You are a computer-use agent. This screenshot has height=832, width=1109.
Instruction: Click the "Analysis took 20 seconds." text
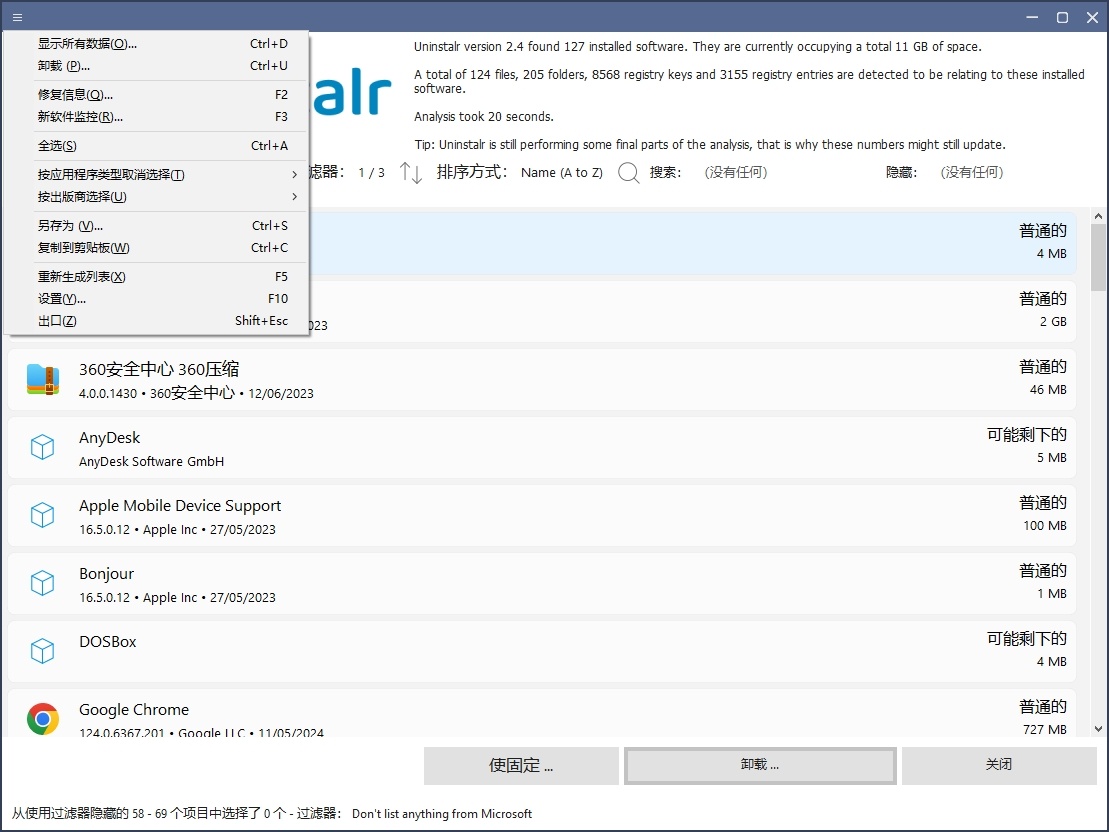[x=484, y=117]
